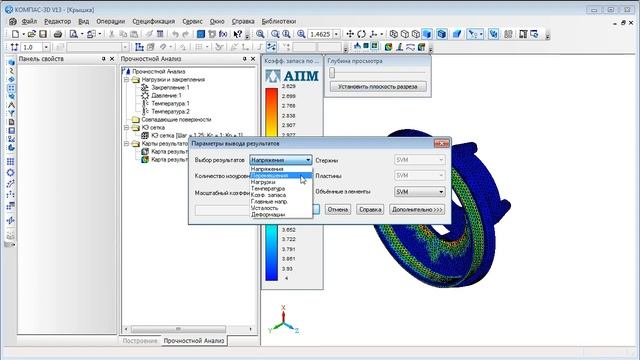Click 'Установить плоскость разреза' button
The height and width of the screenshot is (360, 640).
[378, 87]
